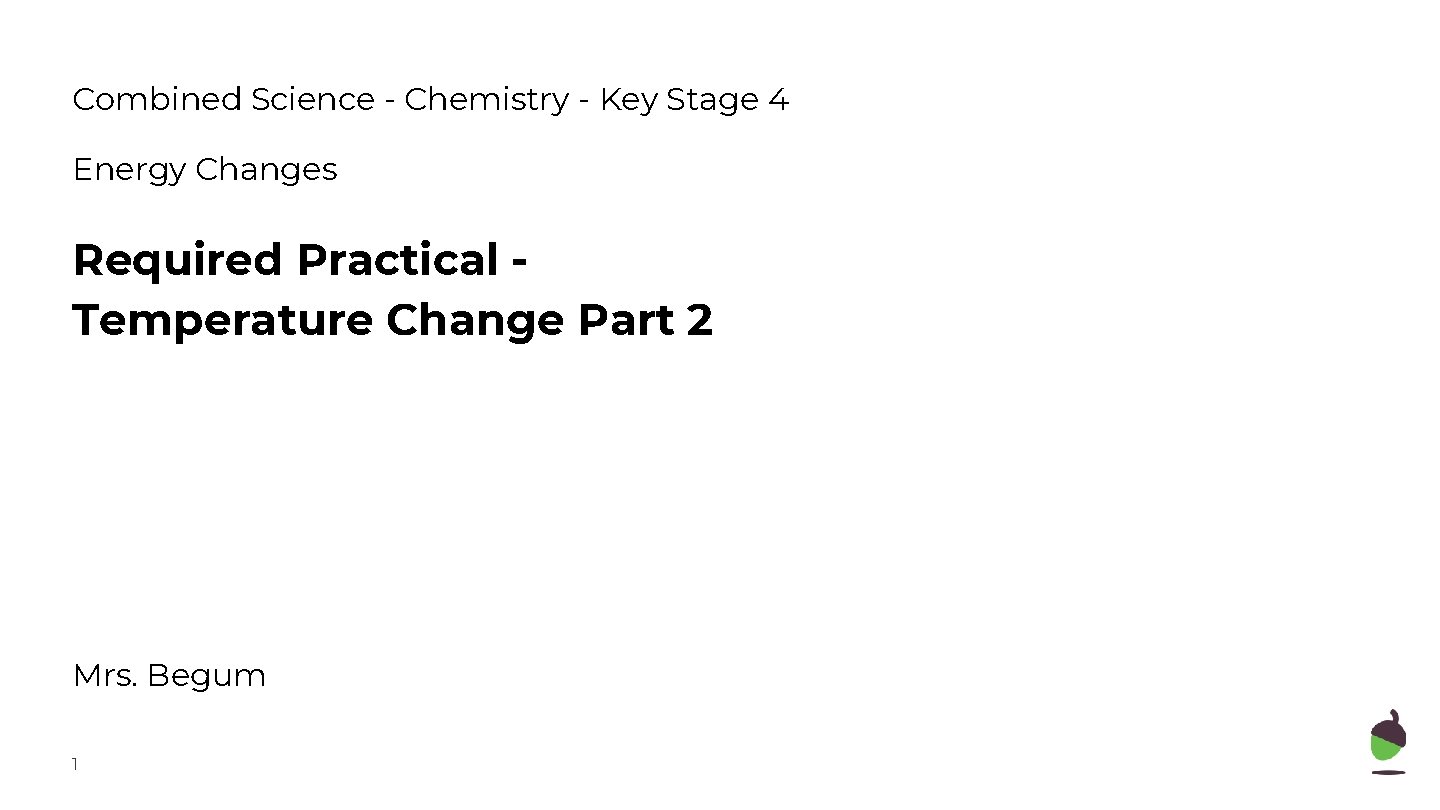The image size is (1440, 810).
Task: Click the word 'Stage' in the header
Action: pos(712,100)
